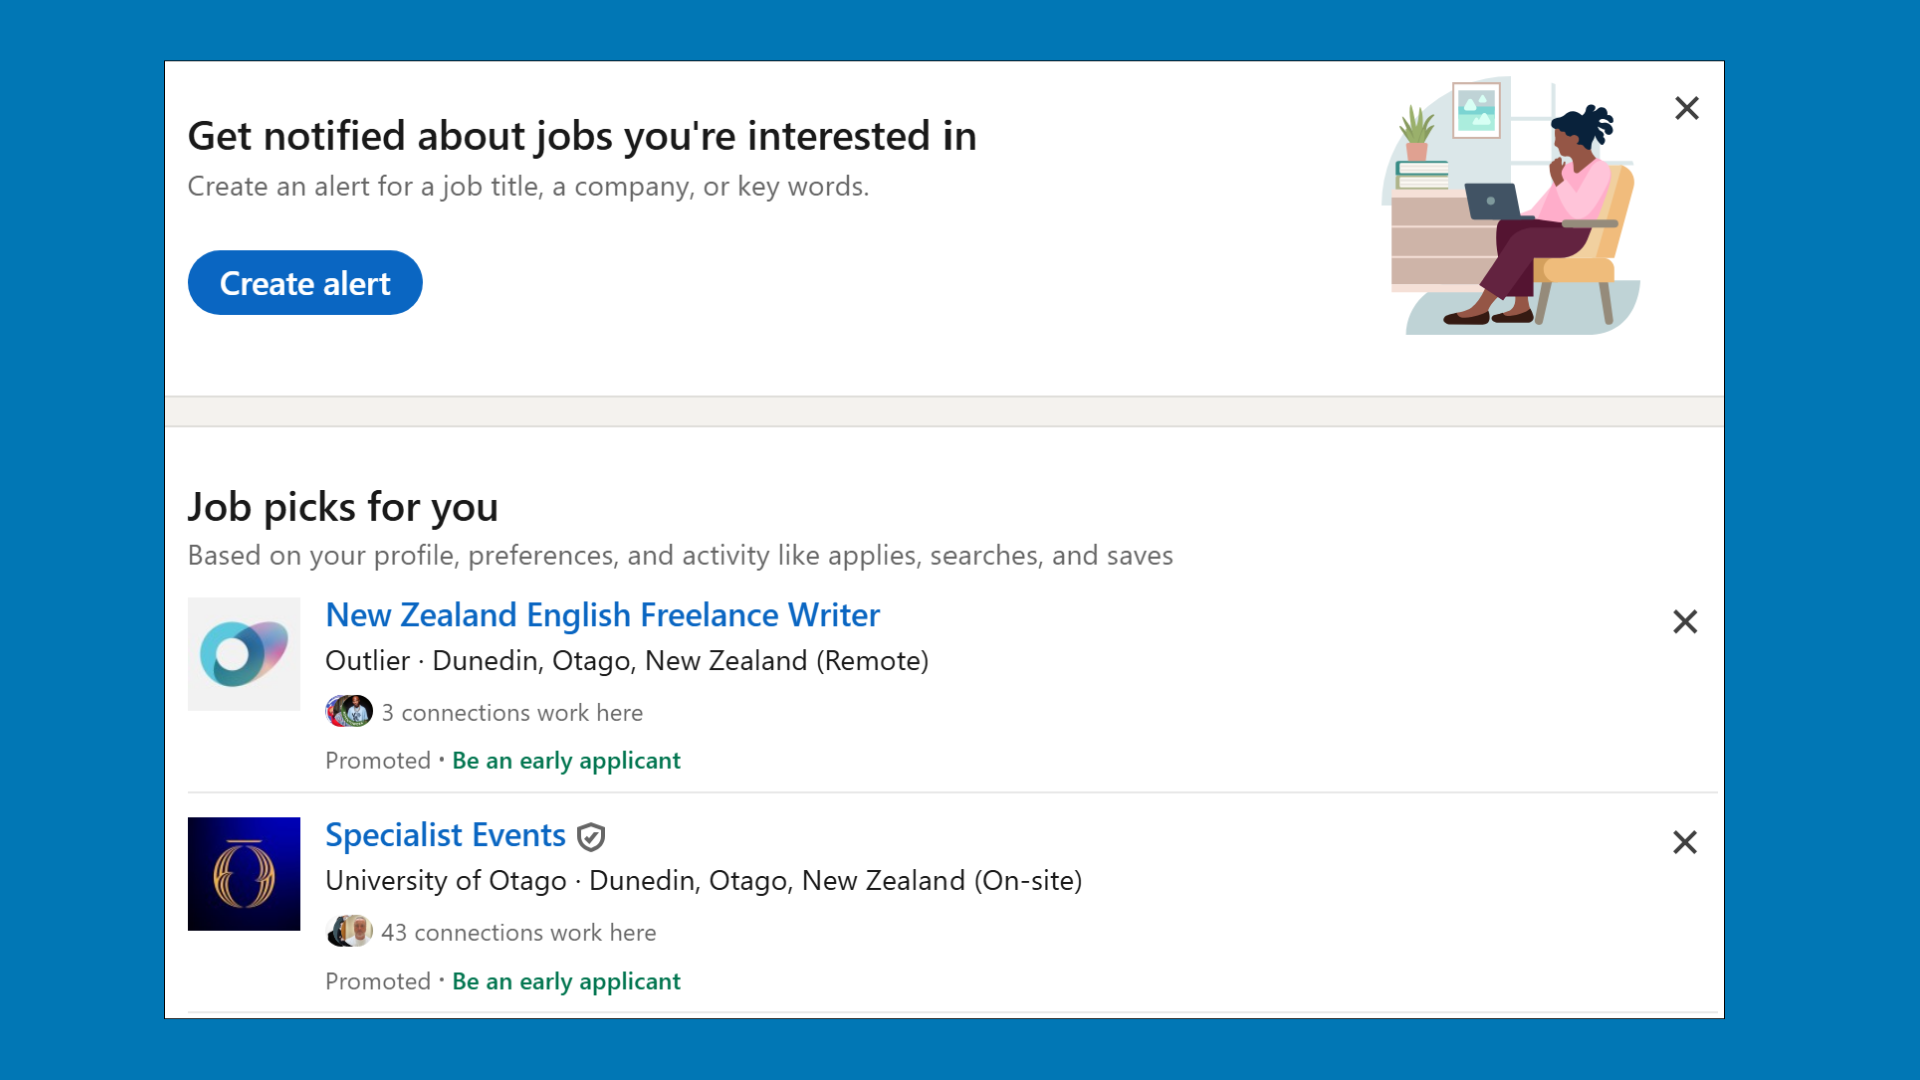Viewport: 1920px width, 1080px height.
Task: Click Be an early applicant on Freelance Writer job
Action: pyautogui.click(x=565, y=760)
